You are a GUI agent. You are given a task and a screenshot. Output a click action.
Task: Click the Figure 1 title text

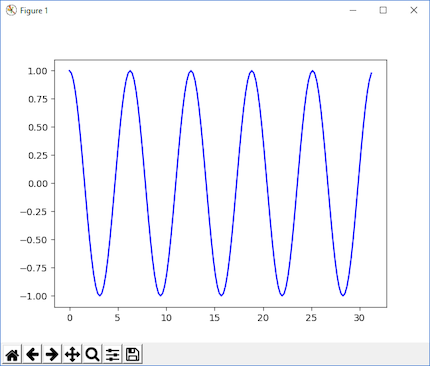[34, 11]
